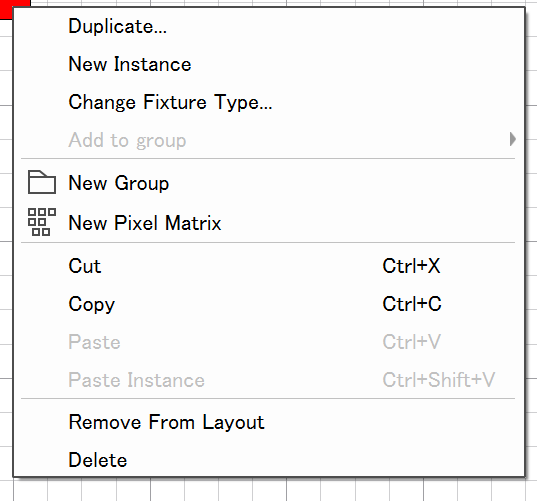Click the Ctrl+Shift+V shortcut hint

439,380
